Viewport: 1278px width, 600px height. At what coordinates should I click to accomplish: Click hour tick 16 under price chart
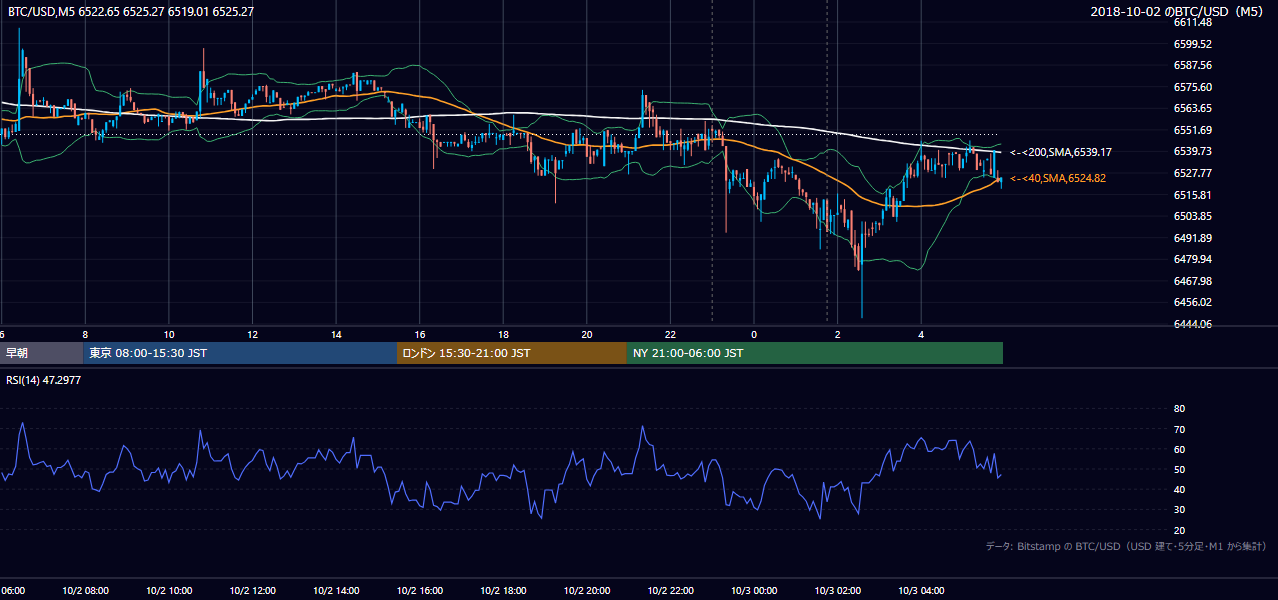[x=420, y=334]
